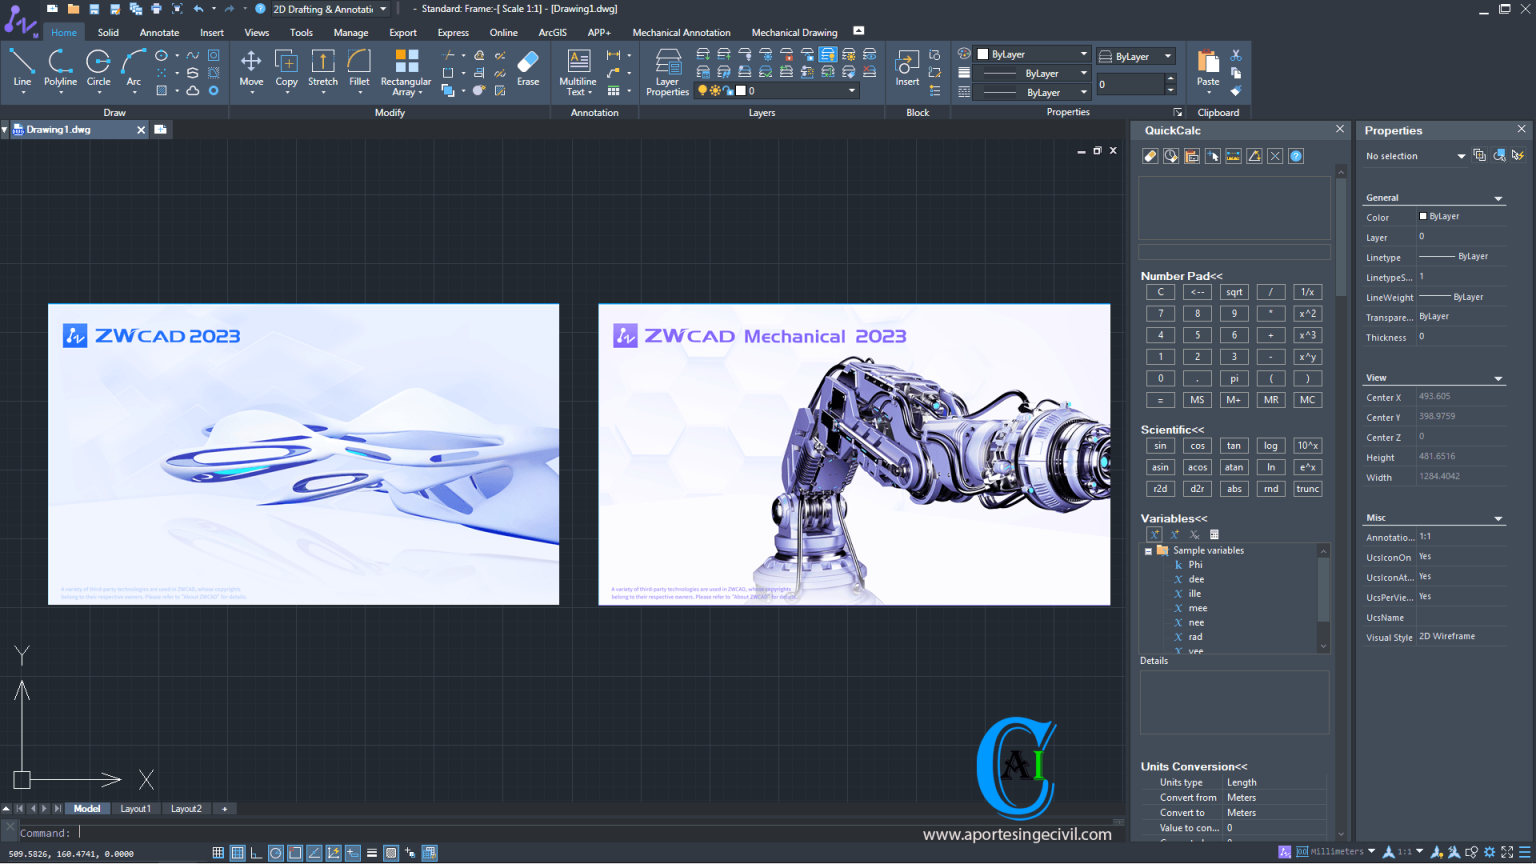This screenshot has height=864, width=1536.
Task: Collapse the General section in Properties panel
Action: [1498, 198]
